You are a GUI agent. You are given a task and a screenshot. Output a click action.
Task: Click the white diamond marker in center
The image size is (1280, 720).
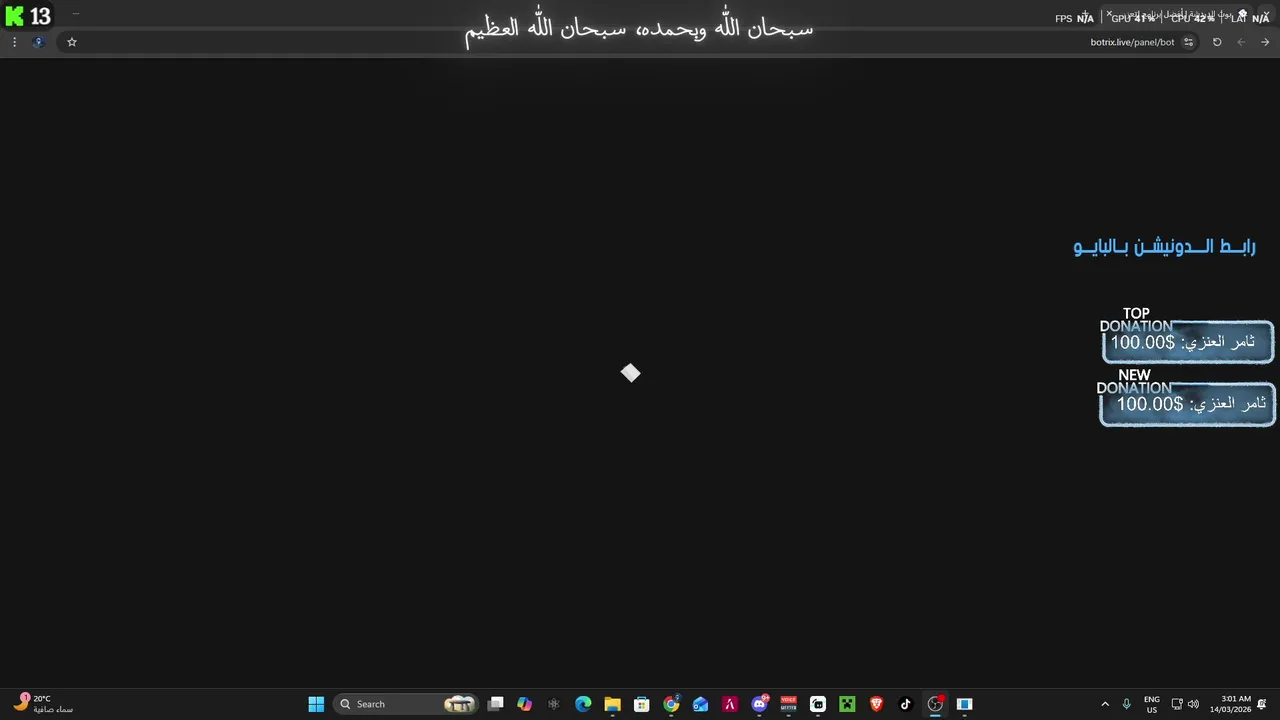630,373
